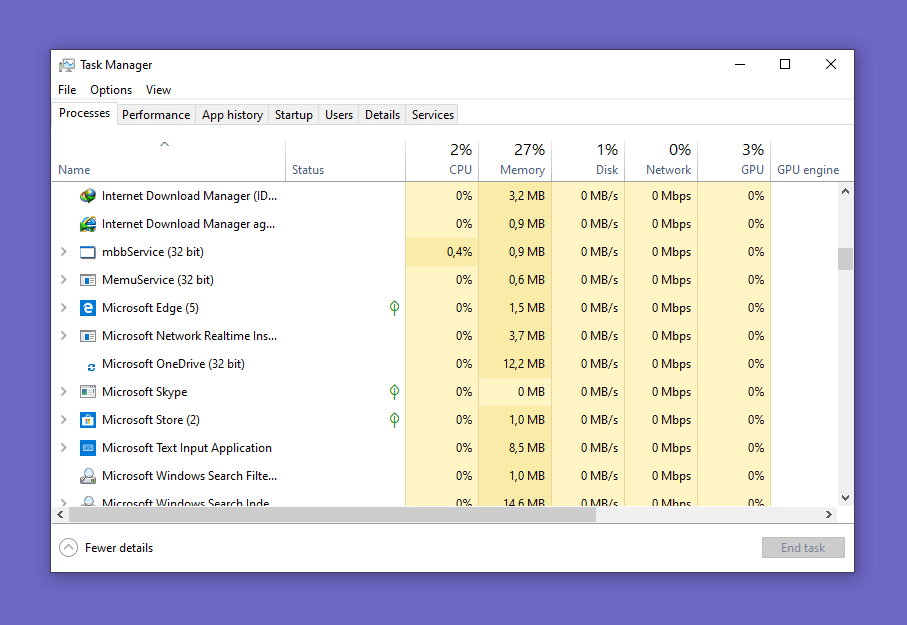Viewport: 907px width, 625px height.
Task: Open the File menu
Action: point(67,90)
